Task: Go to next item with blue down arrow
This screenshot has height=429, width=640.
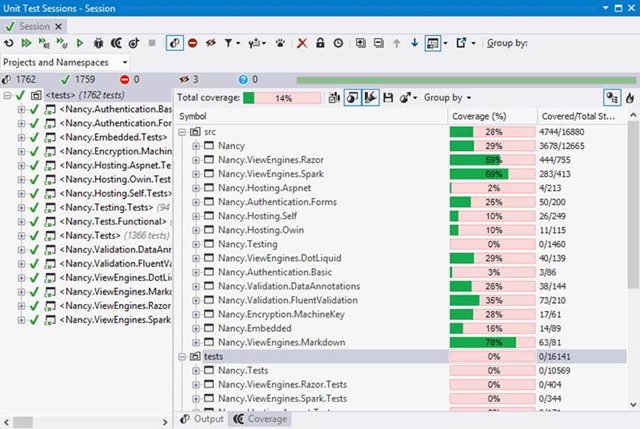Action: [414, 43]
